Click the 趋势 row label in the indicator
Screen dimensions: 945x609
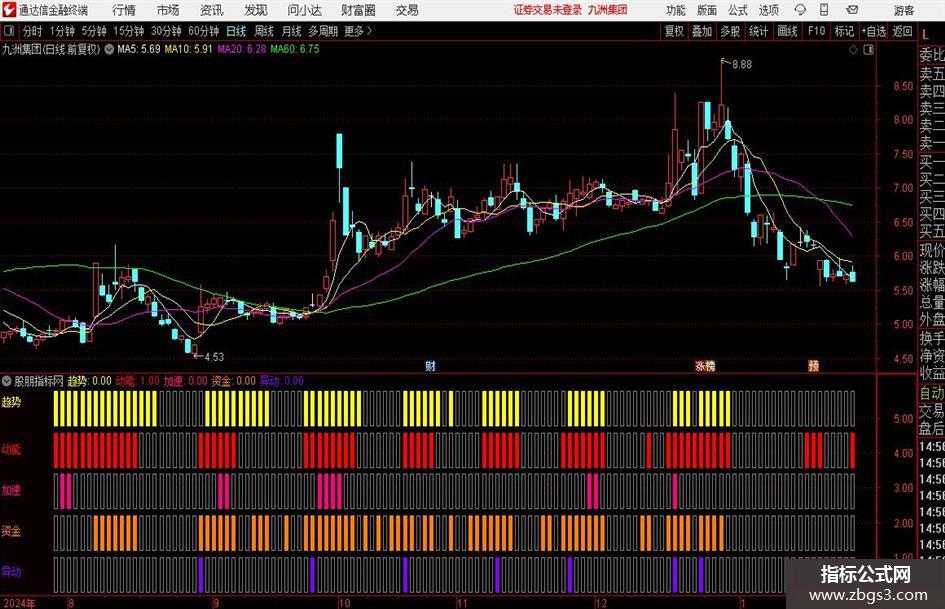pos(11,402)
